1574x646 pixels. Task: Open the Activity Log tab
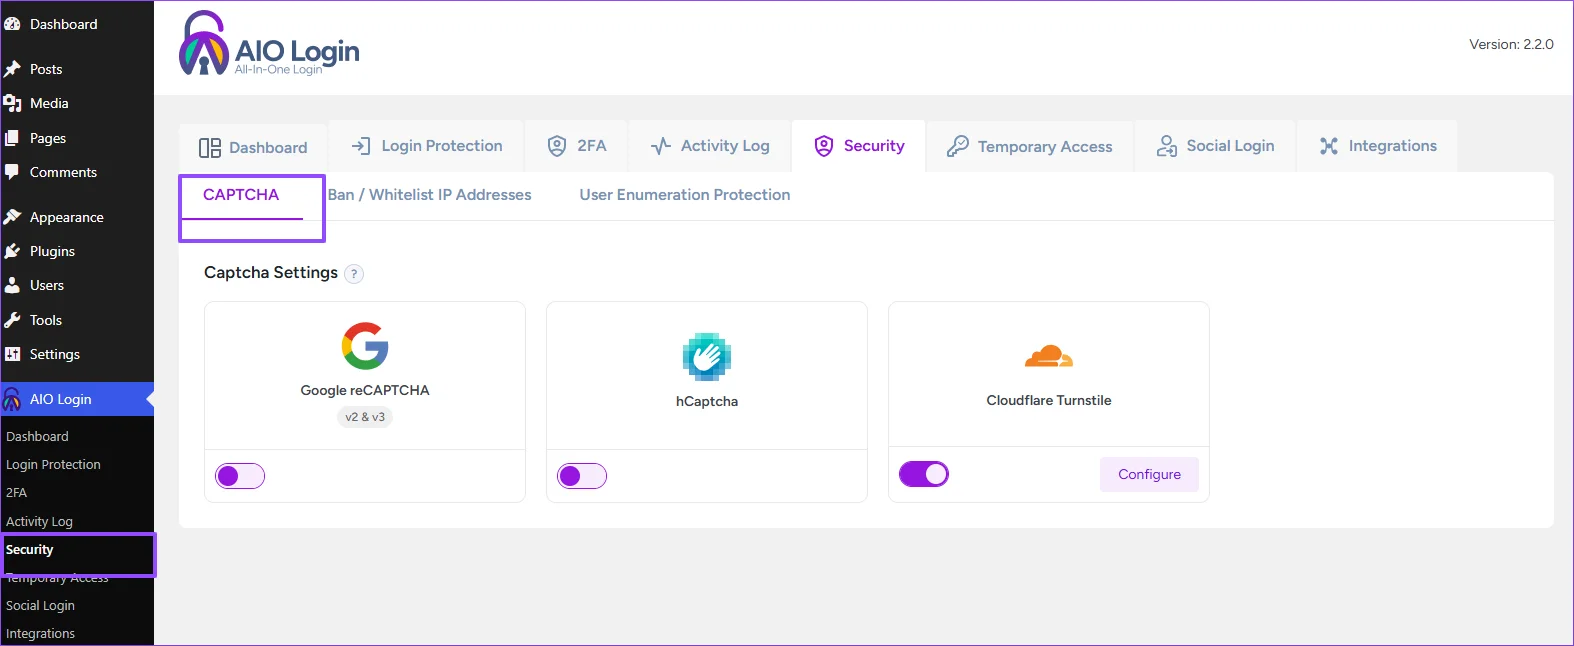pyautogui.click(x=710, y=146)
